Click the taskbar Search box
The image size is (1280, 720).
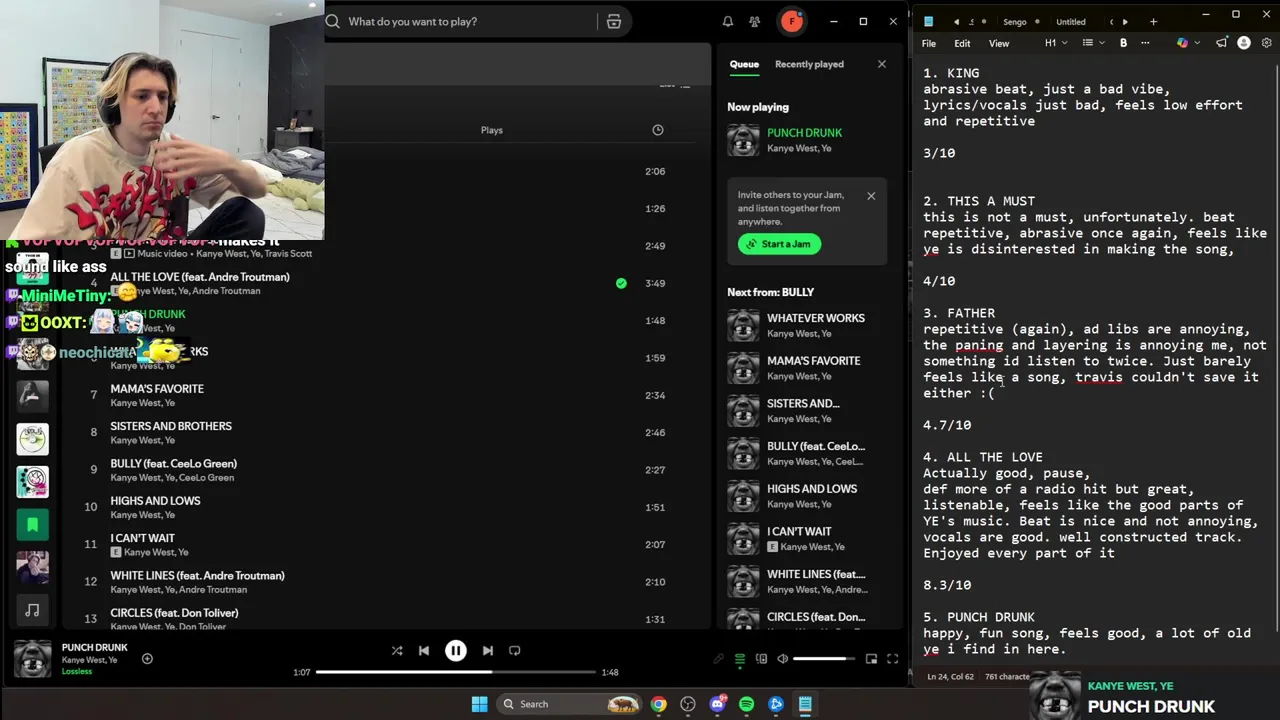[x=570, y=704]
